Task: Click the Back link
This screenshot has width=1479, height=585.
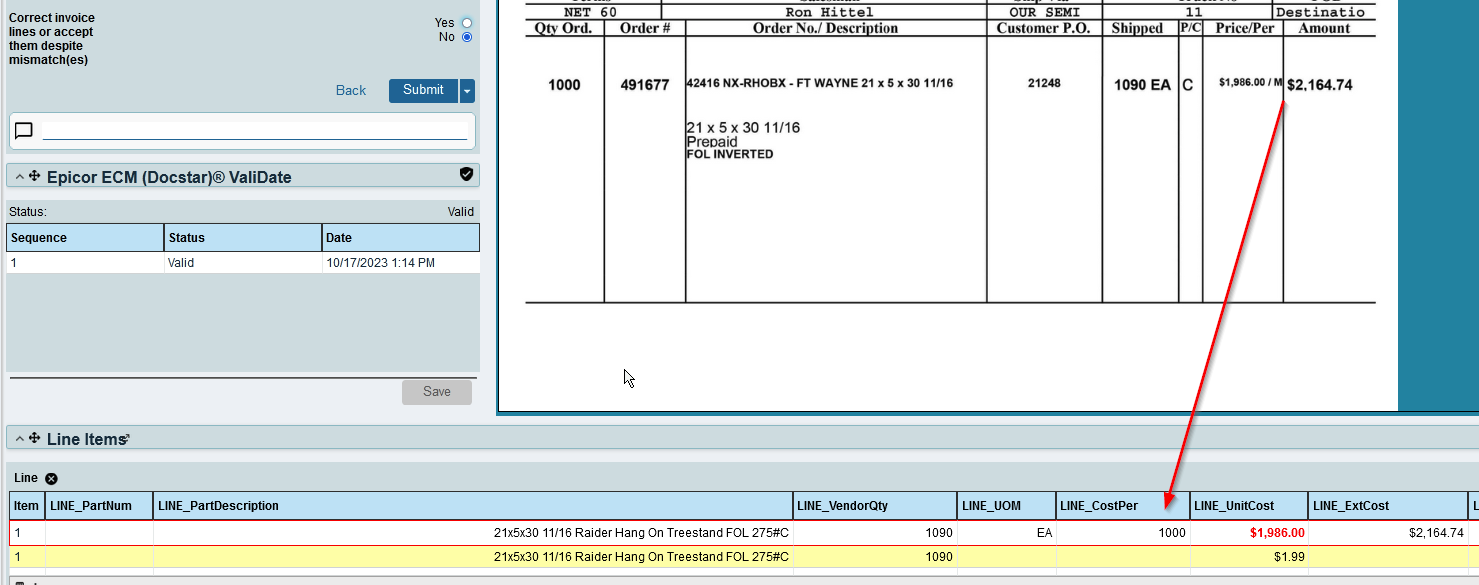Action: coord(350,90)
